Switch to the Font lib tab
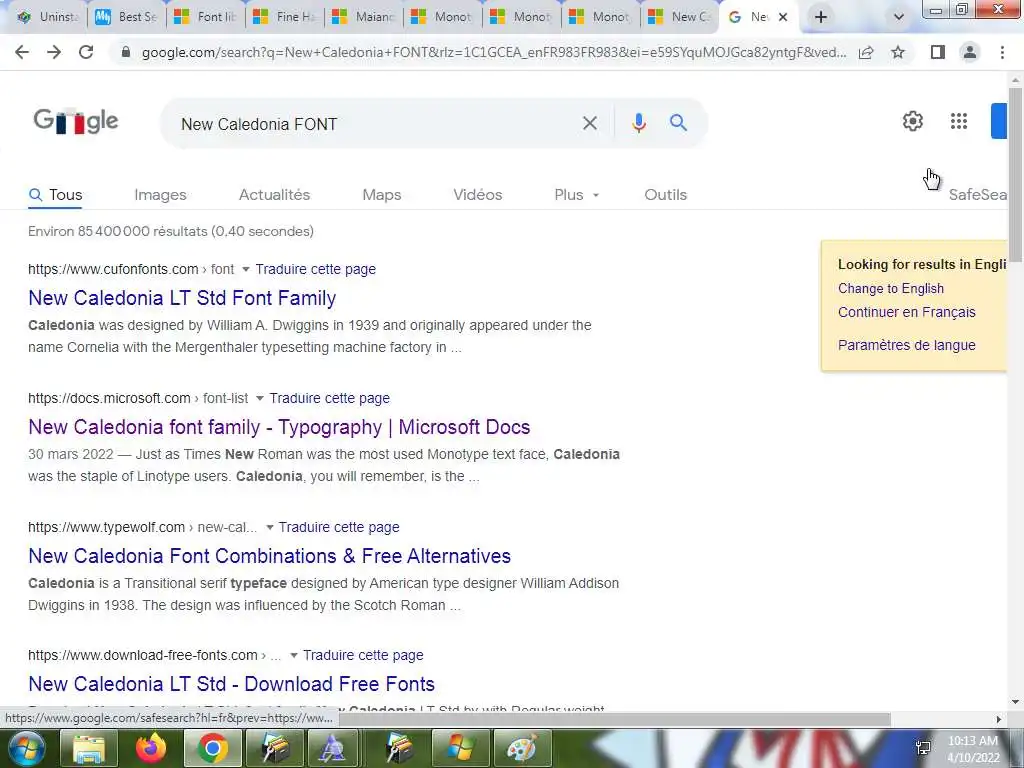 click(205, 17)
